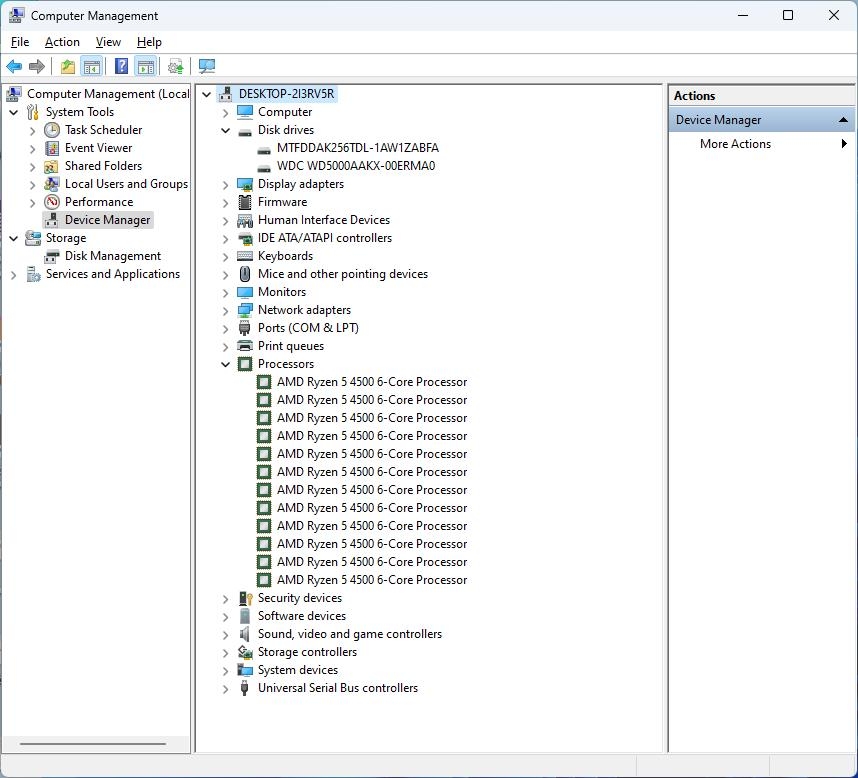
Task: Open the Action menu
Action: tap(62, 42)
